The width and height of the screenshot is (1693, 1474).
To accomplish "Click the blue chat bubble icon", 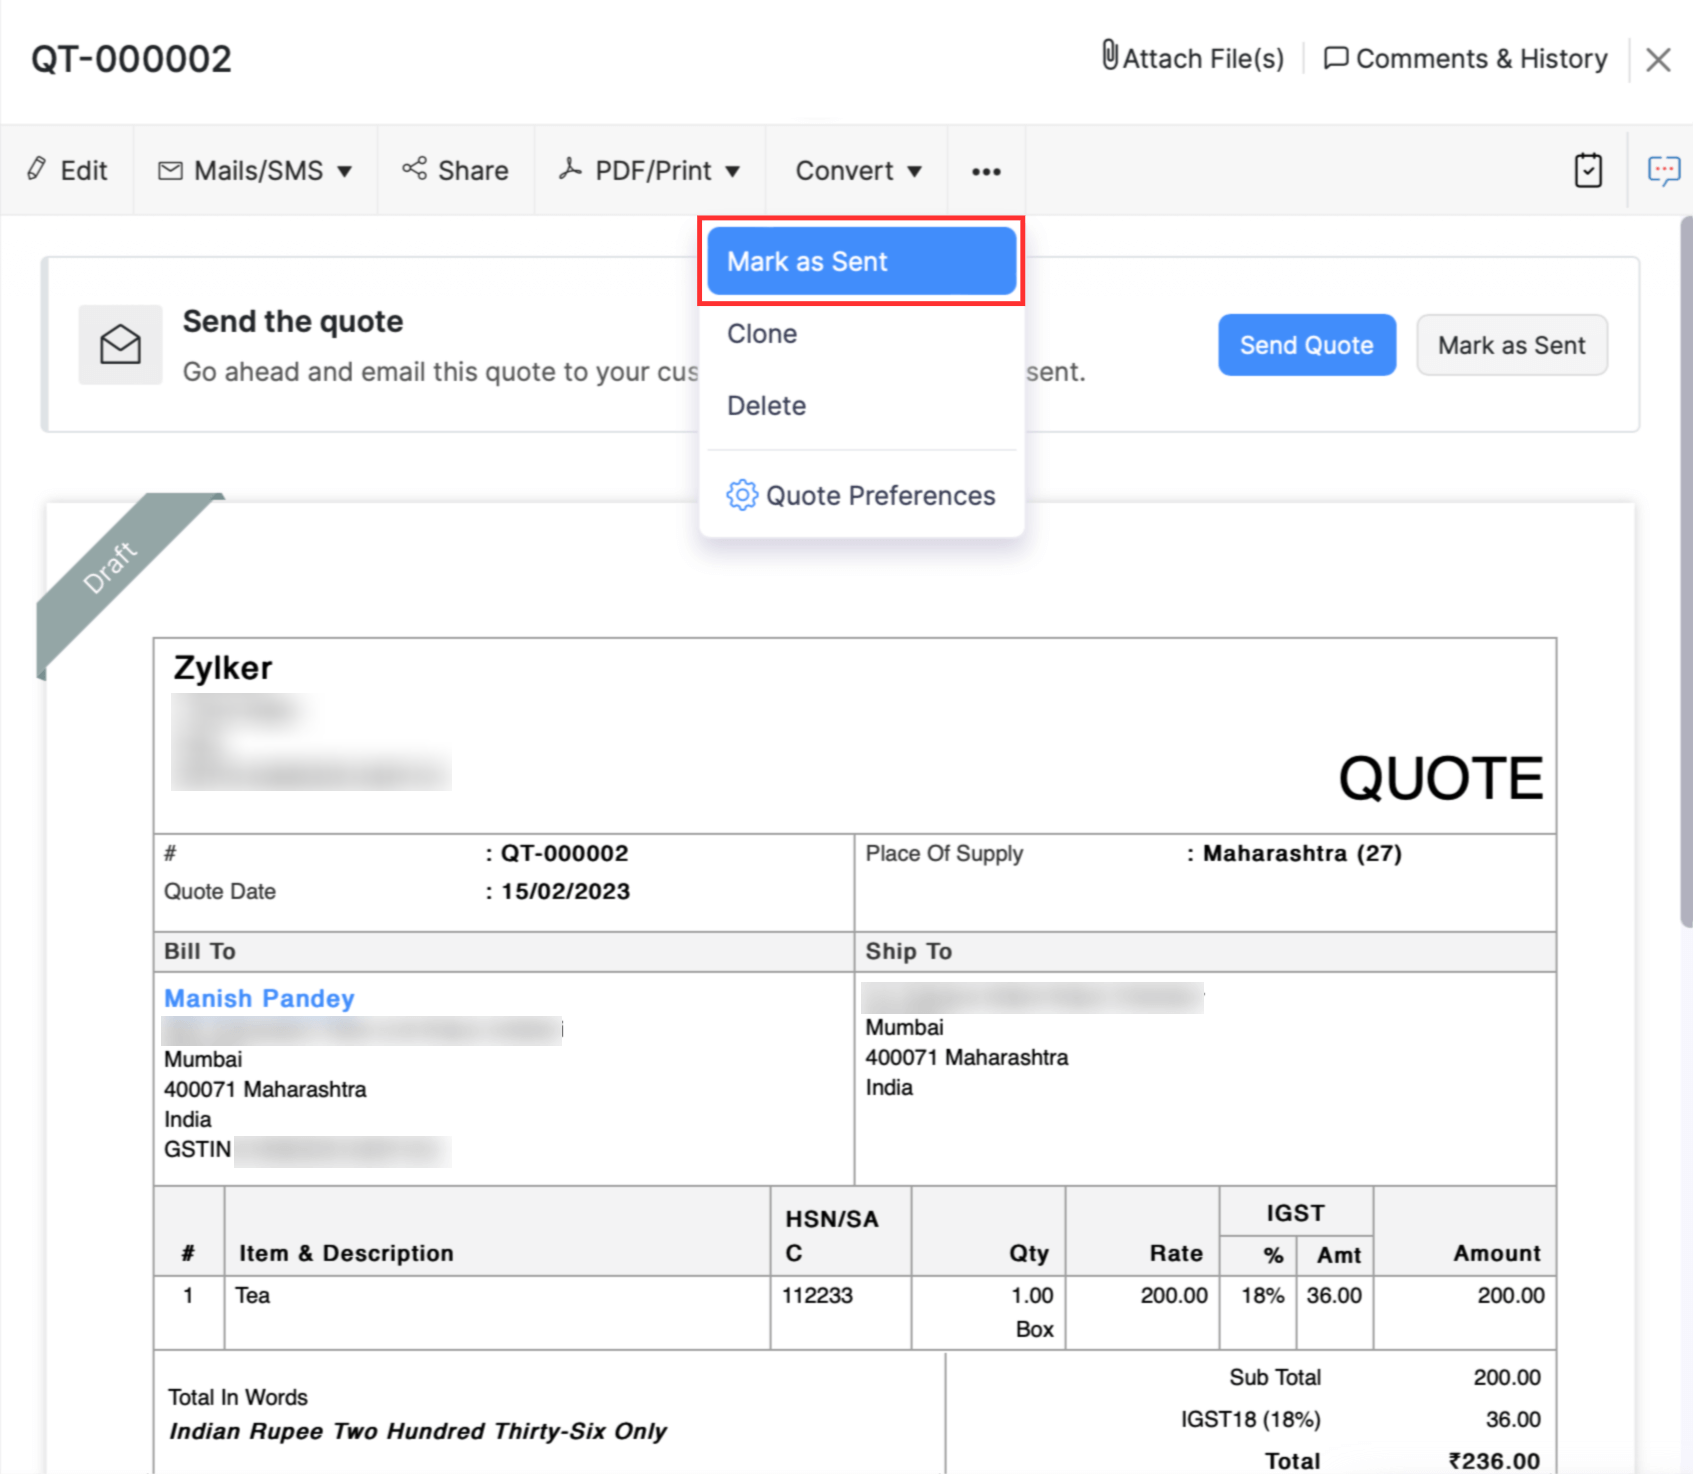I will point(1663,170).
